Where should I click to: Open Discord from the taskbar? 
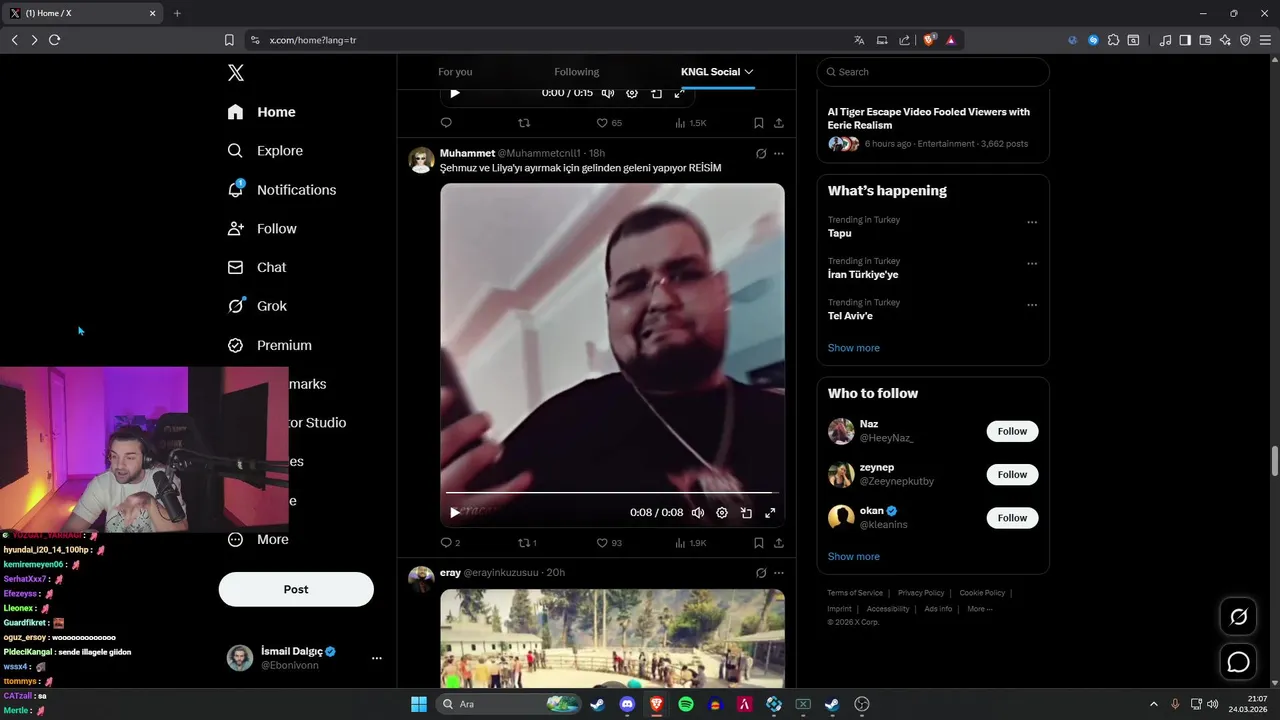point(627,704)
